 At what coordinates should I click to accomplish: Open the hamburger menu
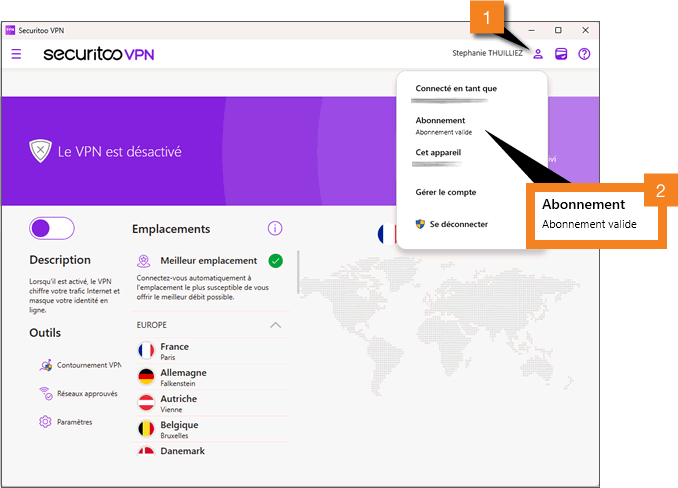[16, 54]
